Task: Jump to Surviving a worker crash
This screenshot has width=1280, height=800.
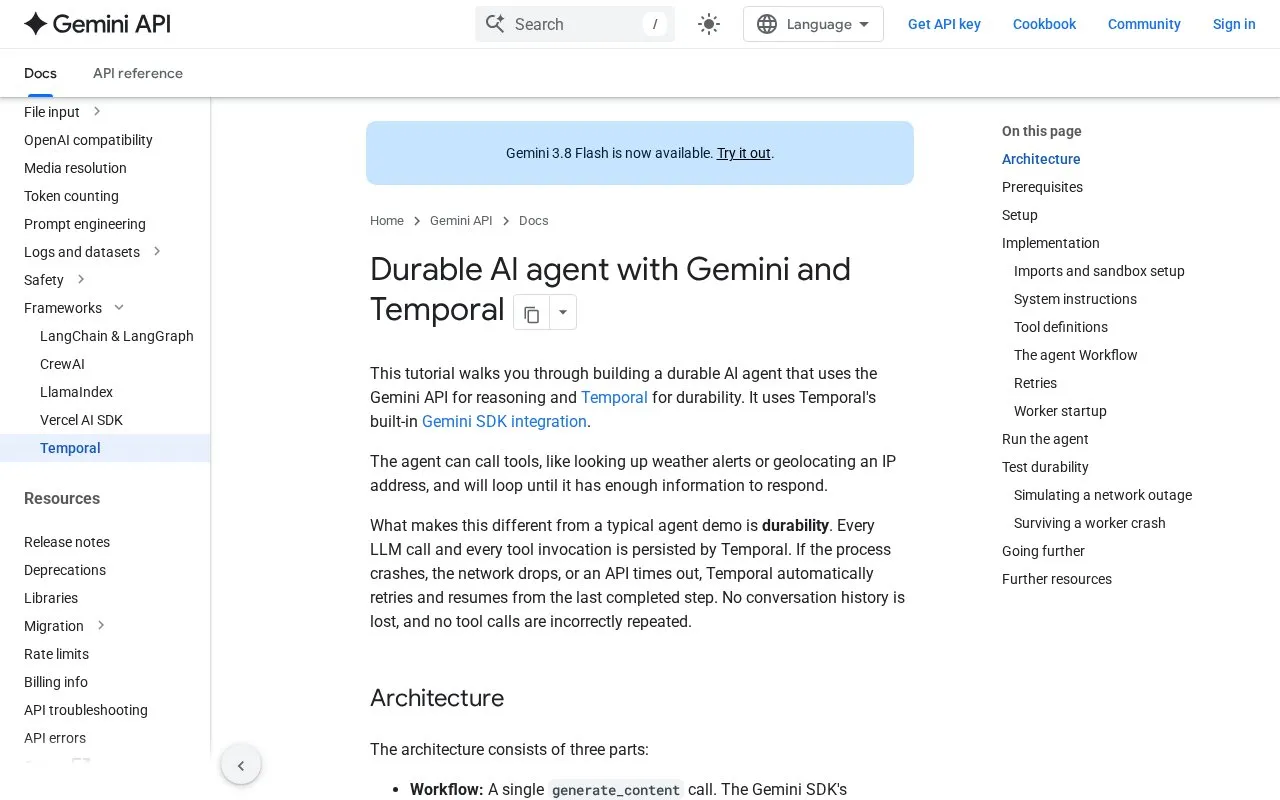Action: (1090, 523)
